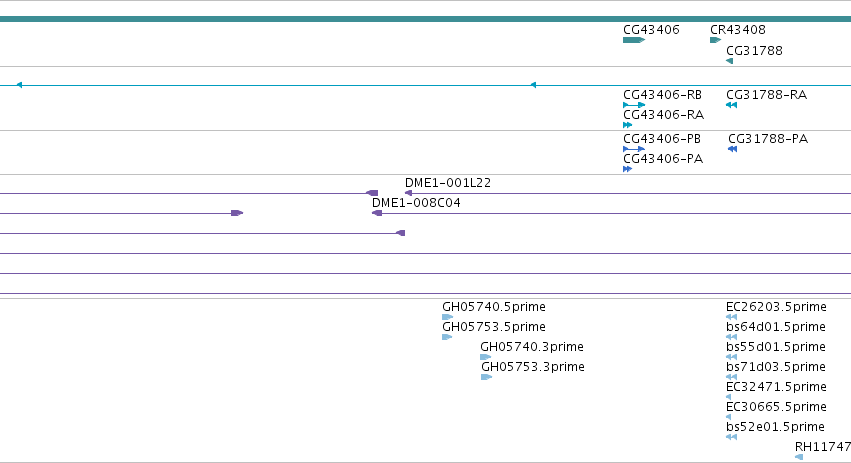Click the EC26203.5prime label
The image size is (851, 463).
pyautogui.click(x=776, y=307)
